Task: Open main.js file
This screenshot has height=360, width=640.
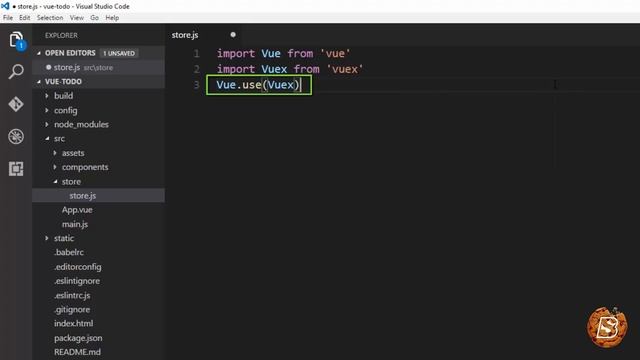Action: [x=75, y=224]
